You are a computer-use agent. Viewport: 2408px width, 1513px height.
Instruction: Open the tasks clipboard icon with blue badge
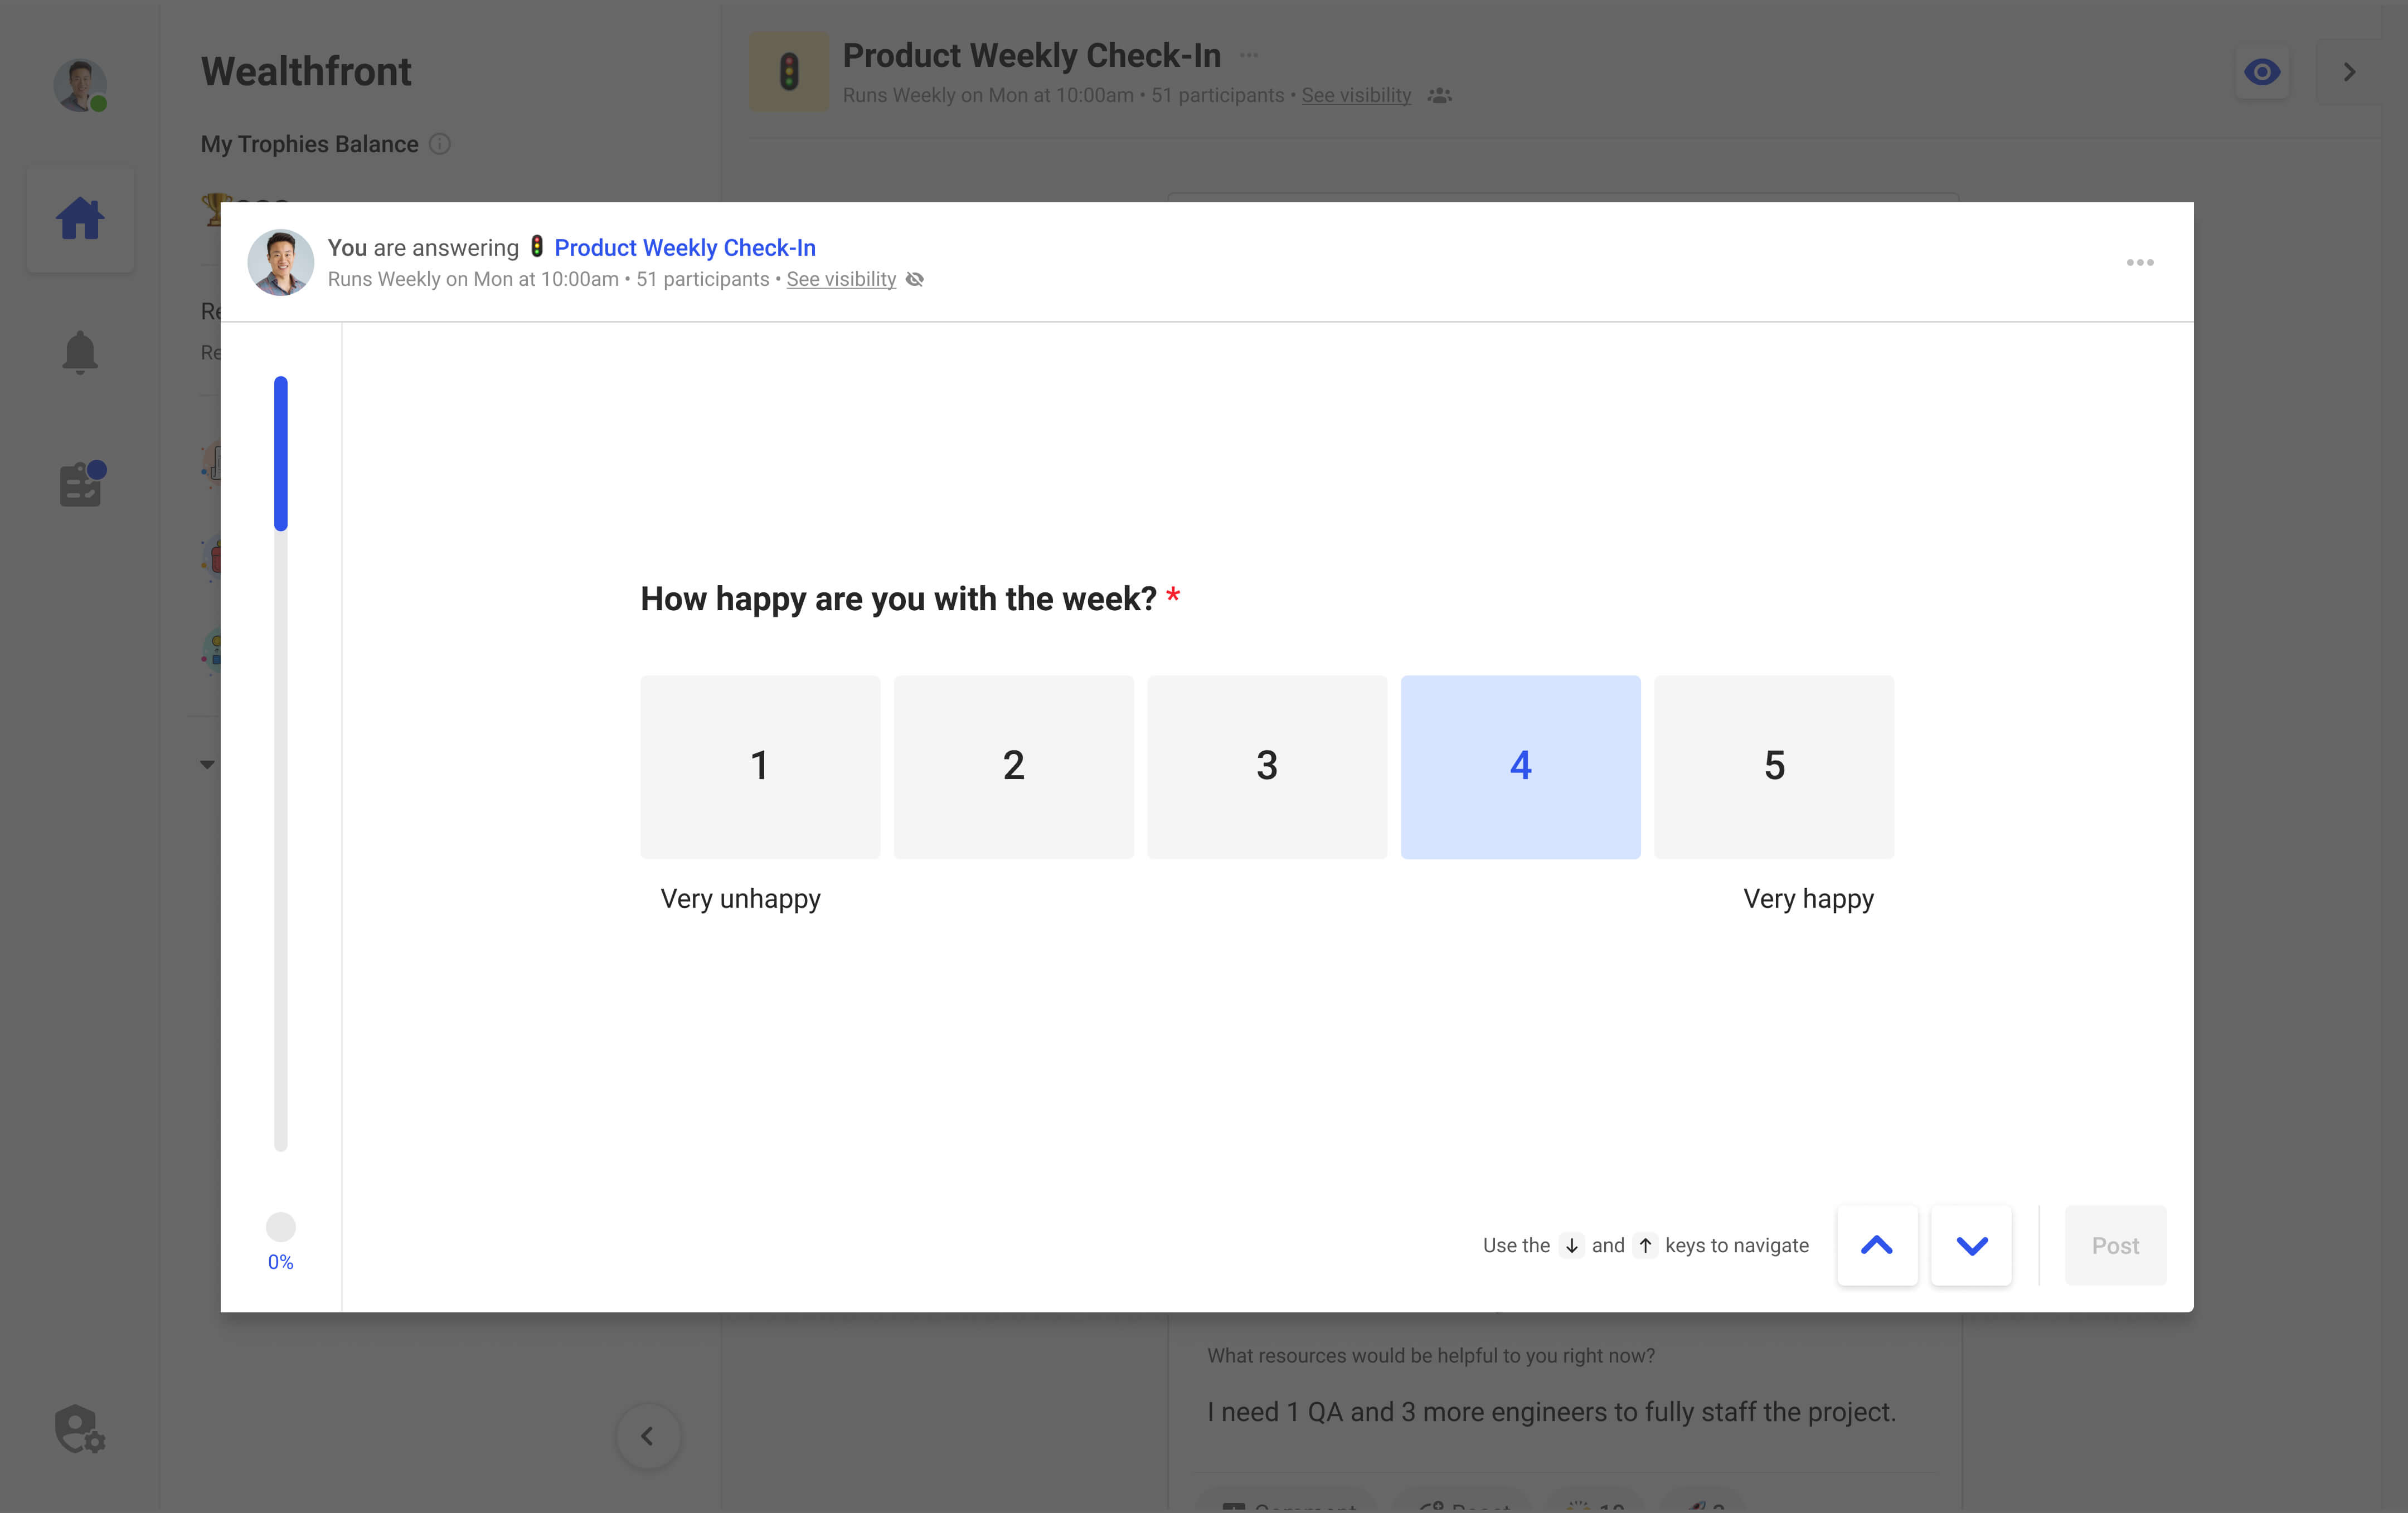pyautogui.click(x=80, y=484)
